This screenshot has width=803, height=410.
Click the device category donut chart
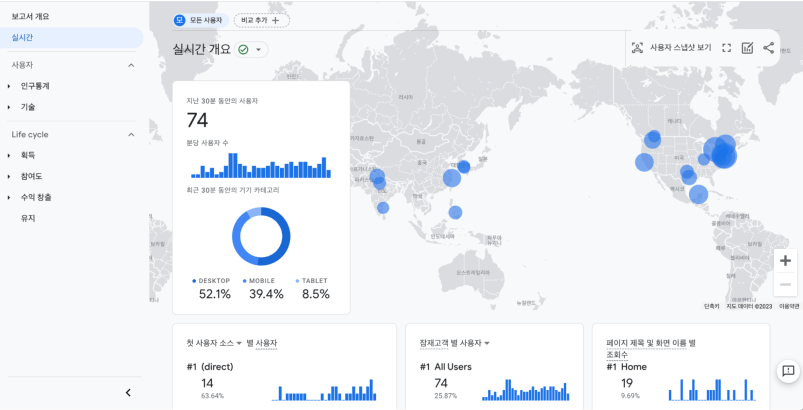point(261,236)
